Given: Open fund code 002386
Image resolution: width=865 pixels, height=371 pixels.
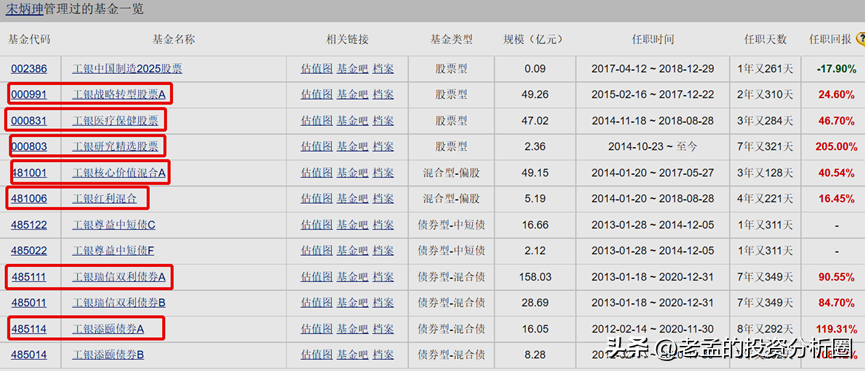Looking at the screenshot, I should pos(29,69).
